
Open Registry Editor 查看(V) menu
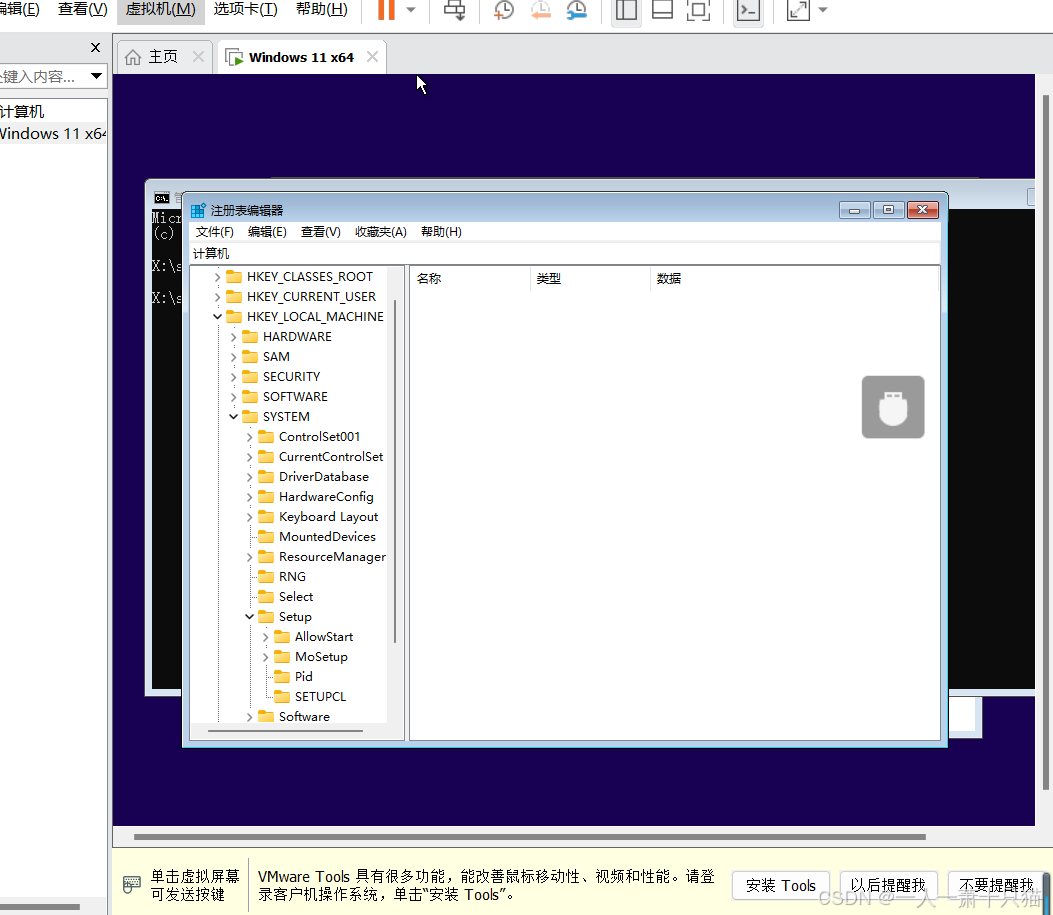[x=320, y=232]
